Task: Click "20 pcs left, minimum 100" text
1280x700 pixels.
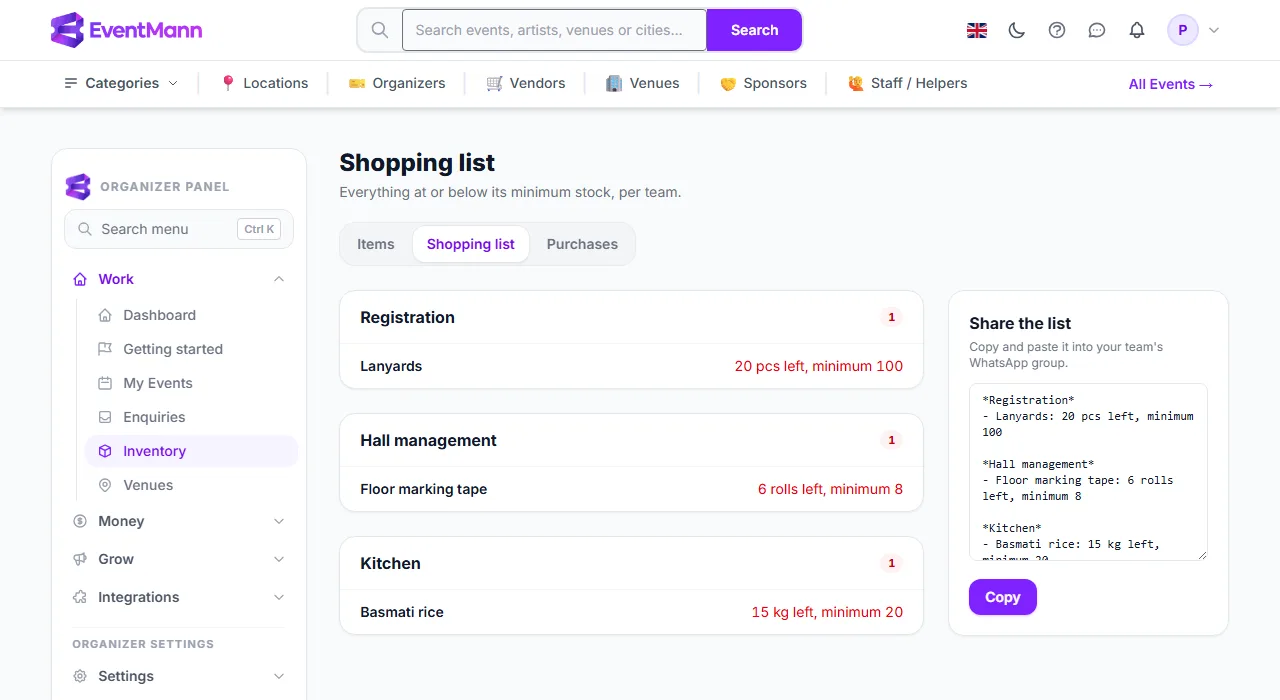Action: click(x=819, y=366)
